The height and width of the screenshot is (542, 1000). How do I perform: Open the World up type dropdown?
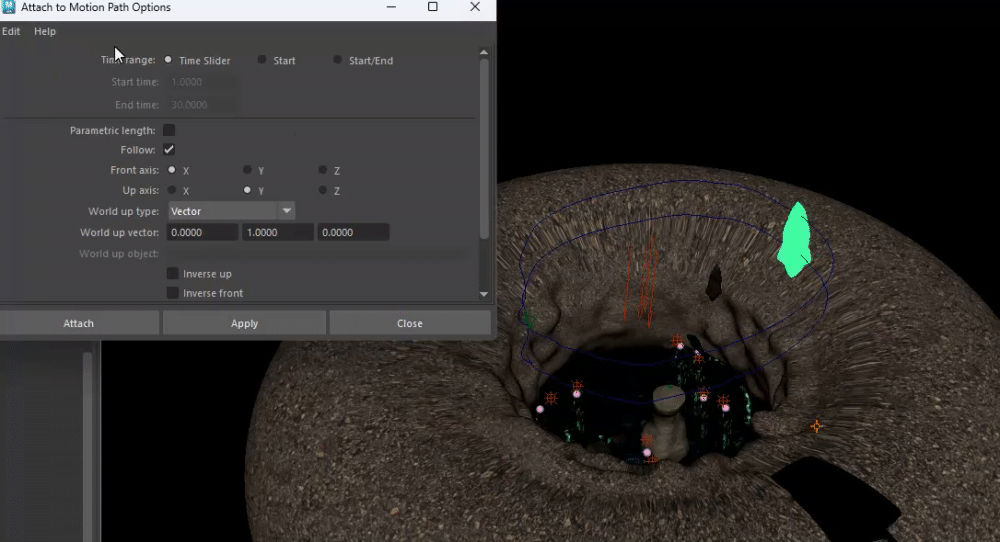point(231,211)
